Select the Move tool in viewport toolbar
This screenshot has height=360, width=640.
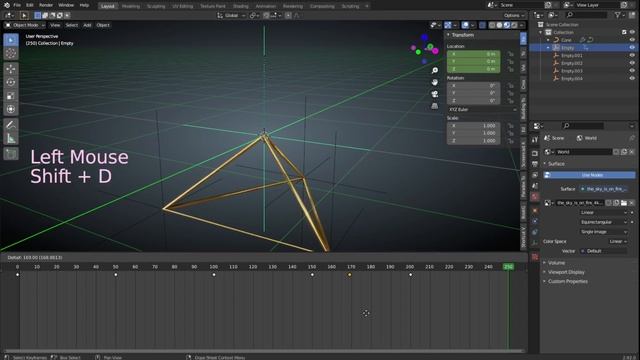pos(11,69)
